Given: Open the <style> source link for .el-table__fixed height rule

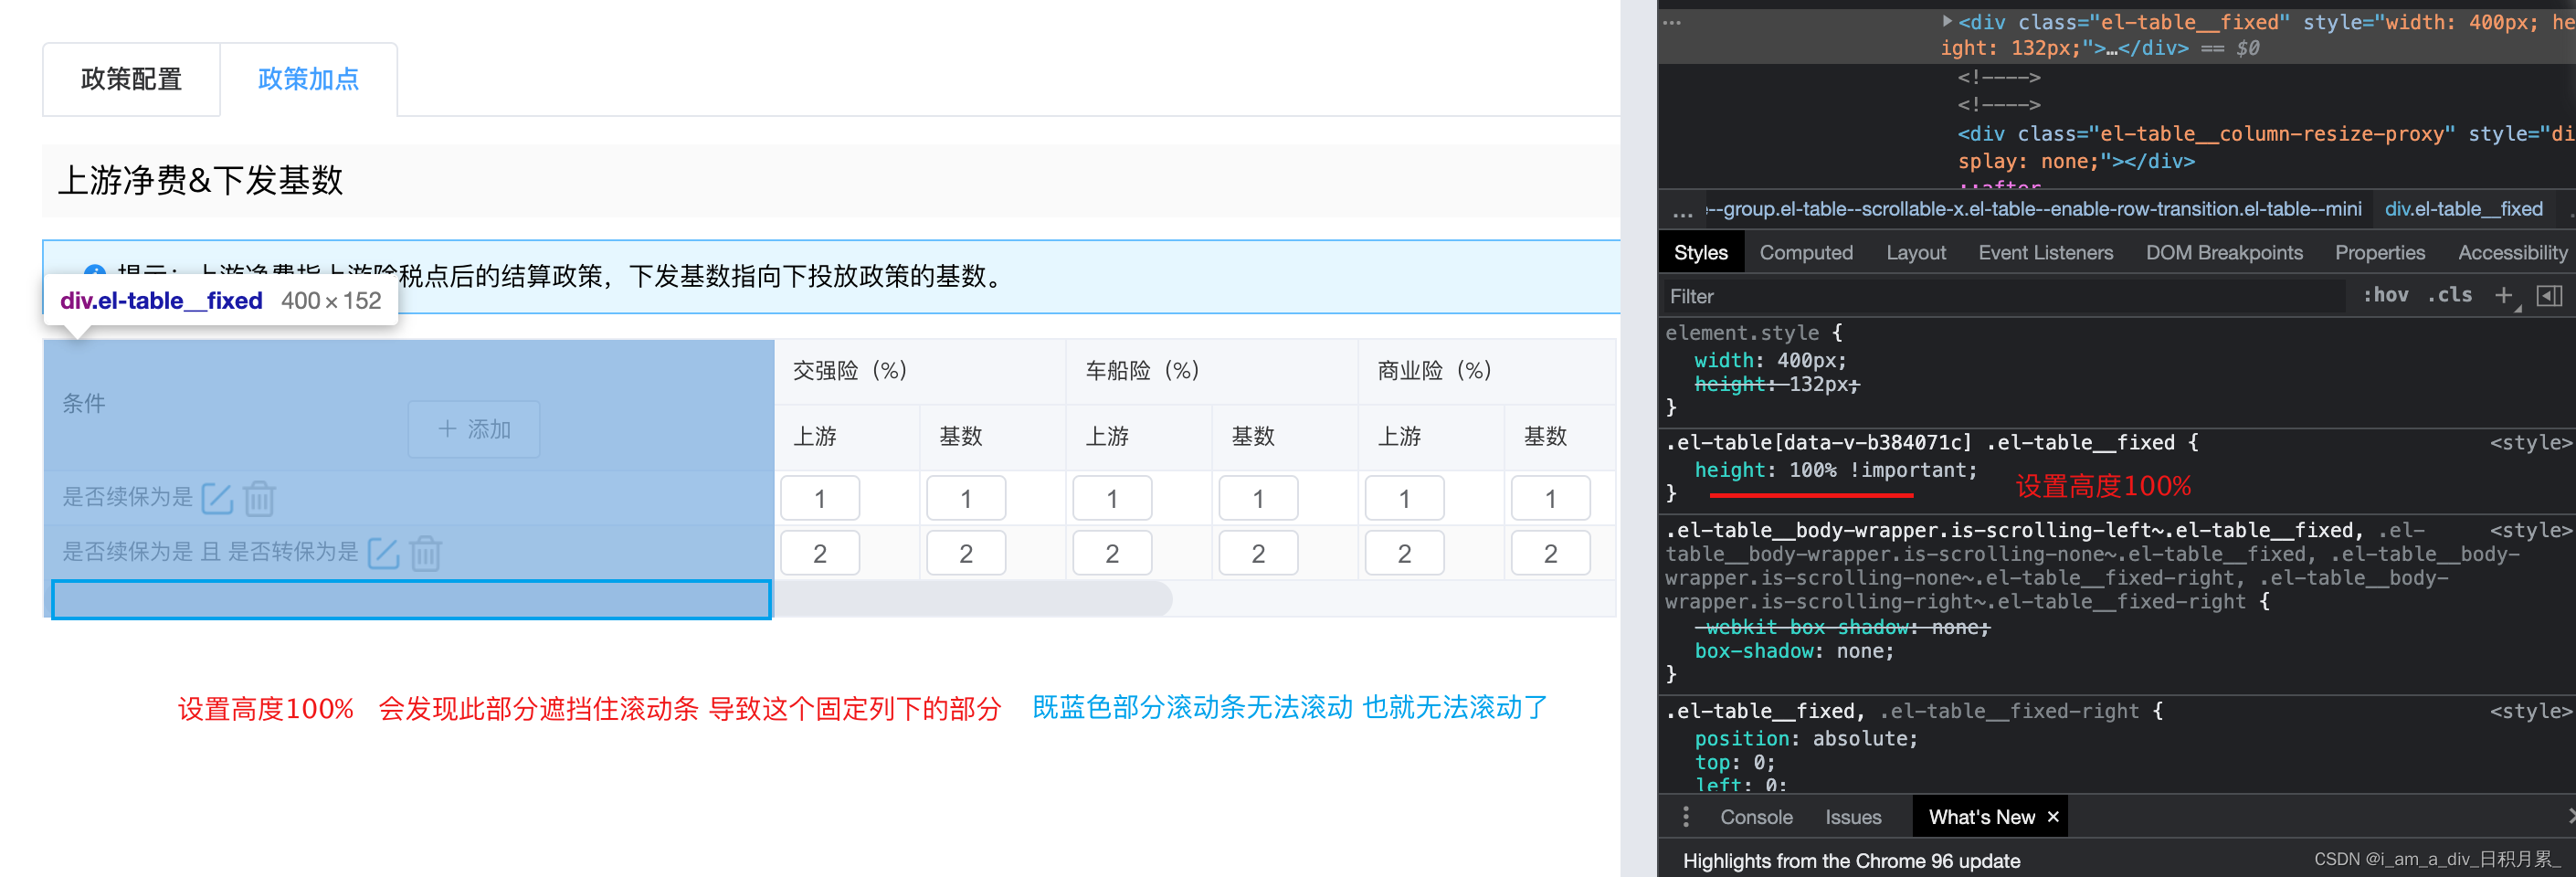Looking at the screenshot, I should point(2530,443).
